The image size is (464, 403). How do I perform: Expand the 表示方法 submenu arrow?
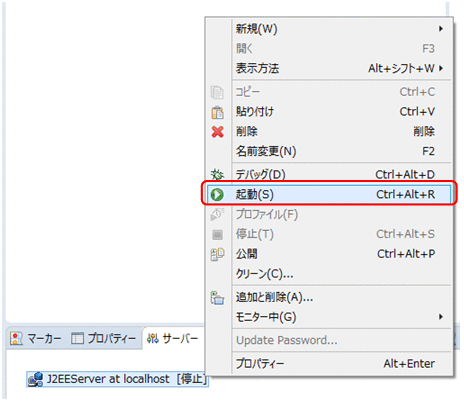(x=441, y=68)
